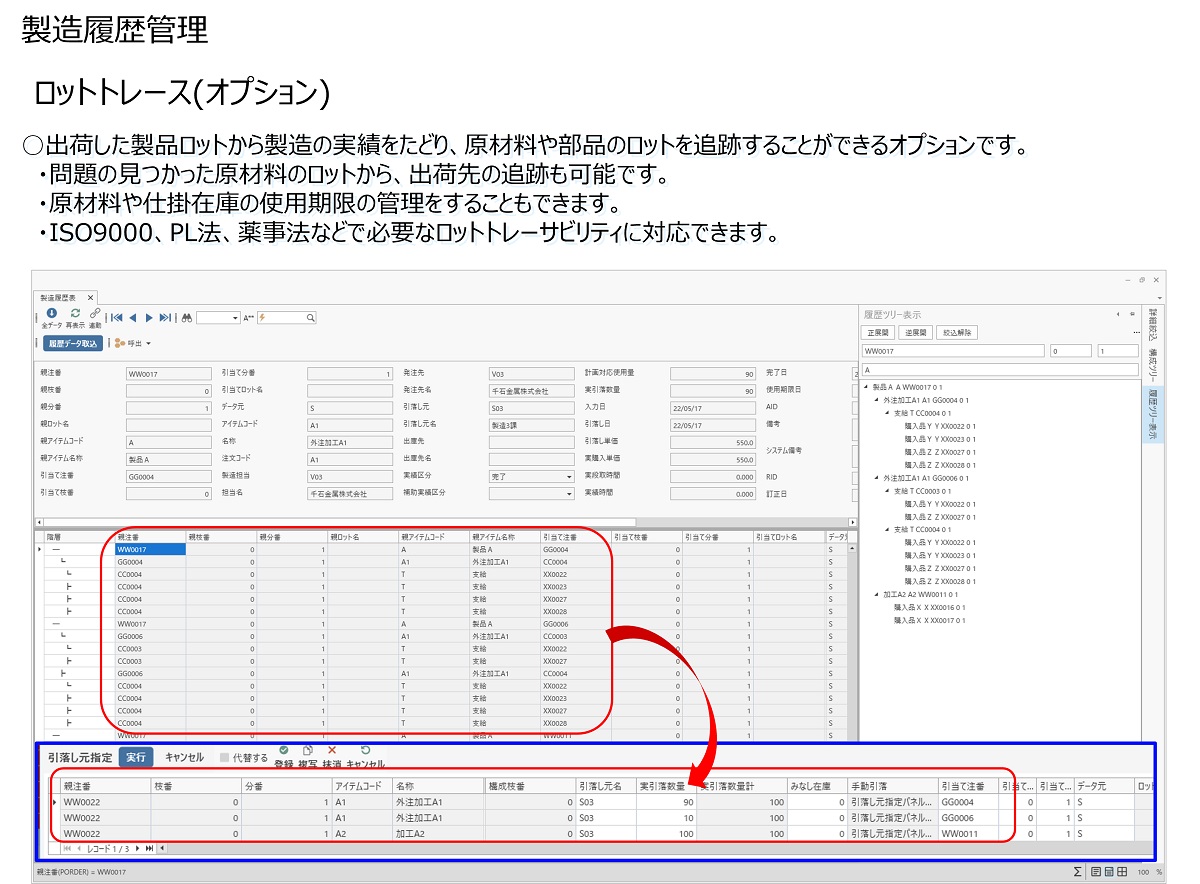Click the 引当て注番 WW0011 cell in bottom grid
Screen dimensions: 1200x884
(x=968, y=832)
